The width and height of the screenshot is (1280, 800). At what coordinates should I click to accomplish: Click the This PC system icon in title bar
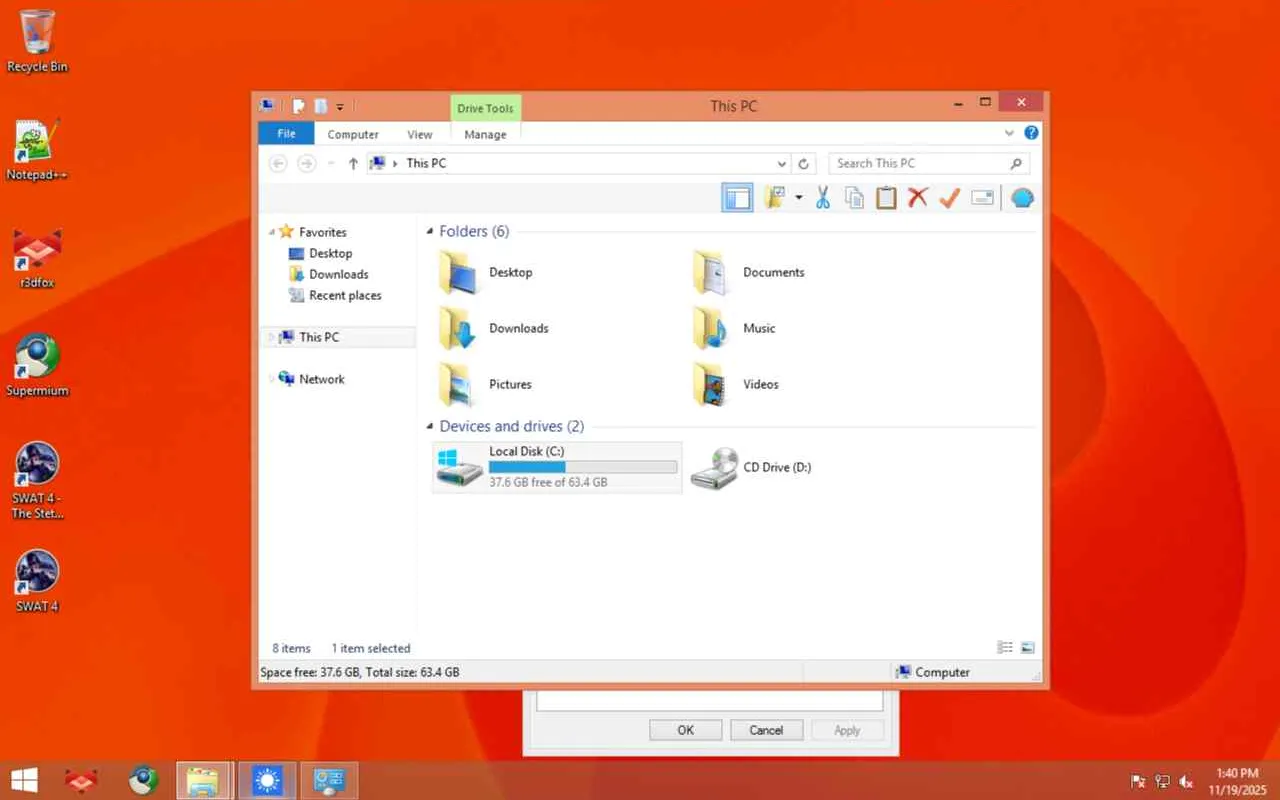tap(266, 105)
